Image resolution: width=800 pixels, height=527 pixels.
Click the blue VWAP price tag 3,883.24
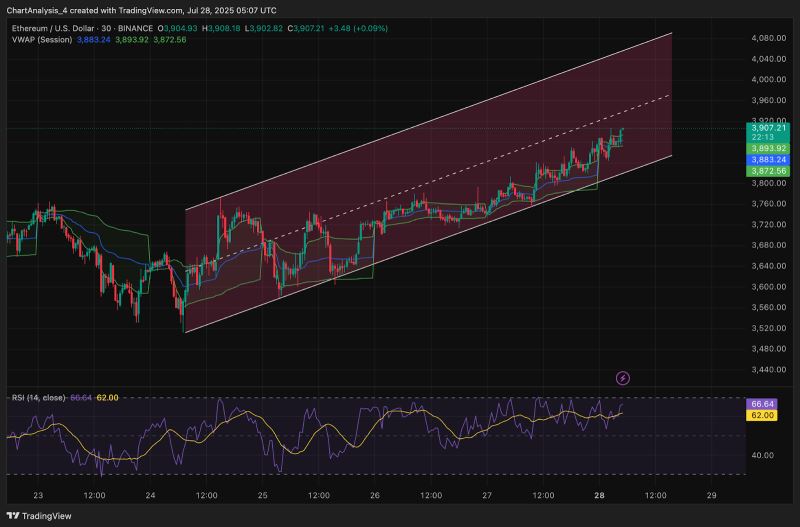pyautogui.click(x=767, y=159)
